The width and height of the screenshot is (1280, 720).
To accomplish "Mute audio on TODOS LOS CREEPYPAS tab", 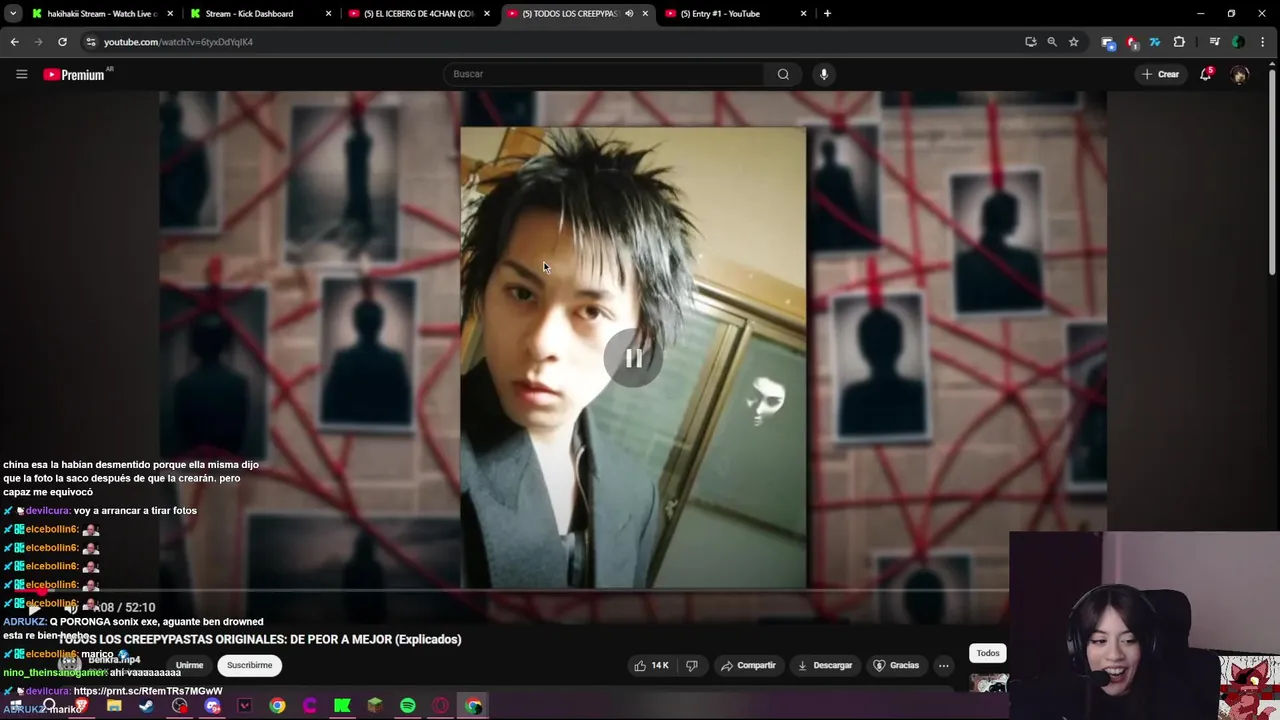I will 629,14.
